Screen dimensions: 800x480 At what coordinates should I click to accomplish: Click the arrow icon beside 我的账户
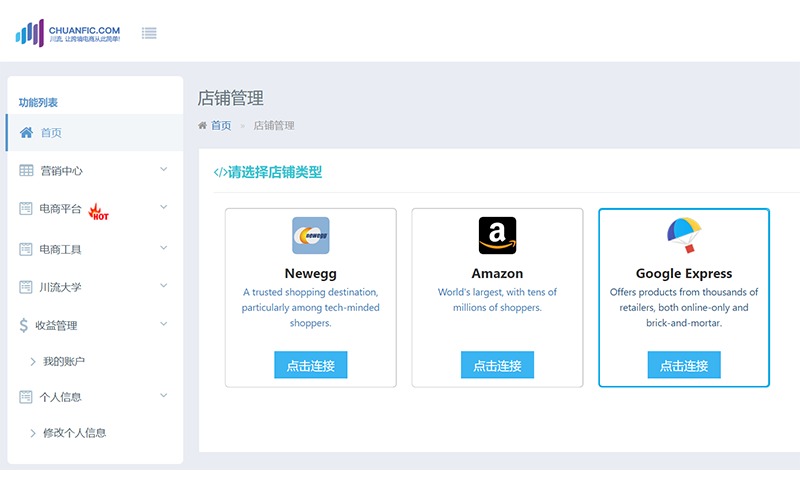coord(33,362)
